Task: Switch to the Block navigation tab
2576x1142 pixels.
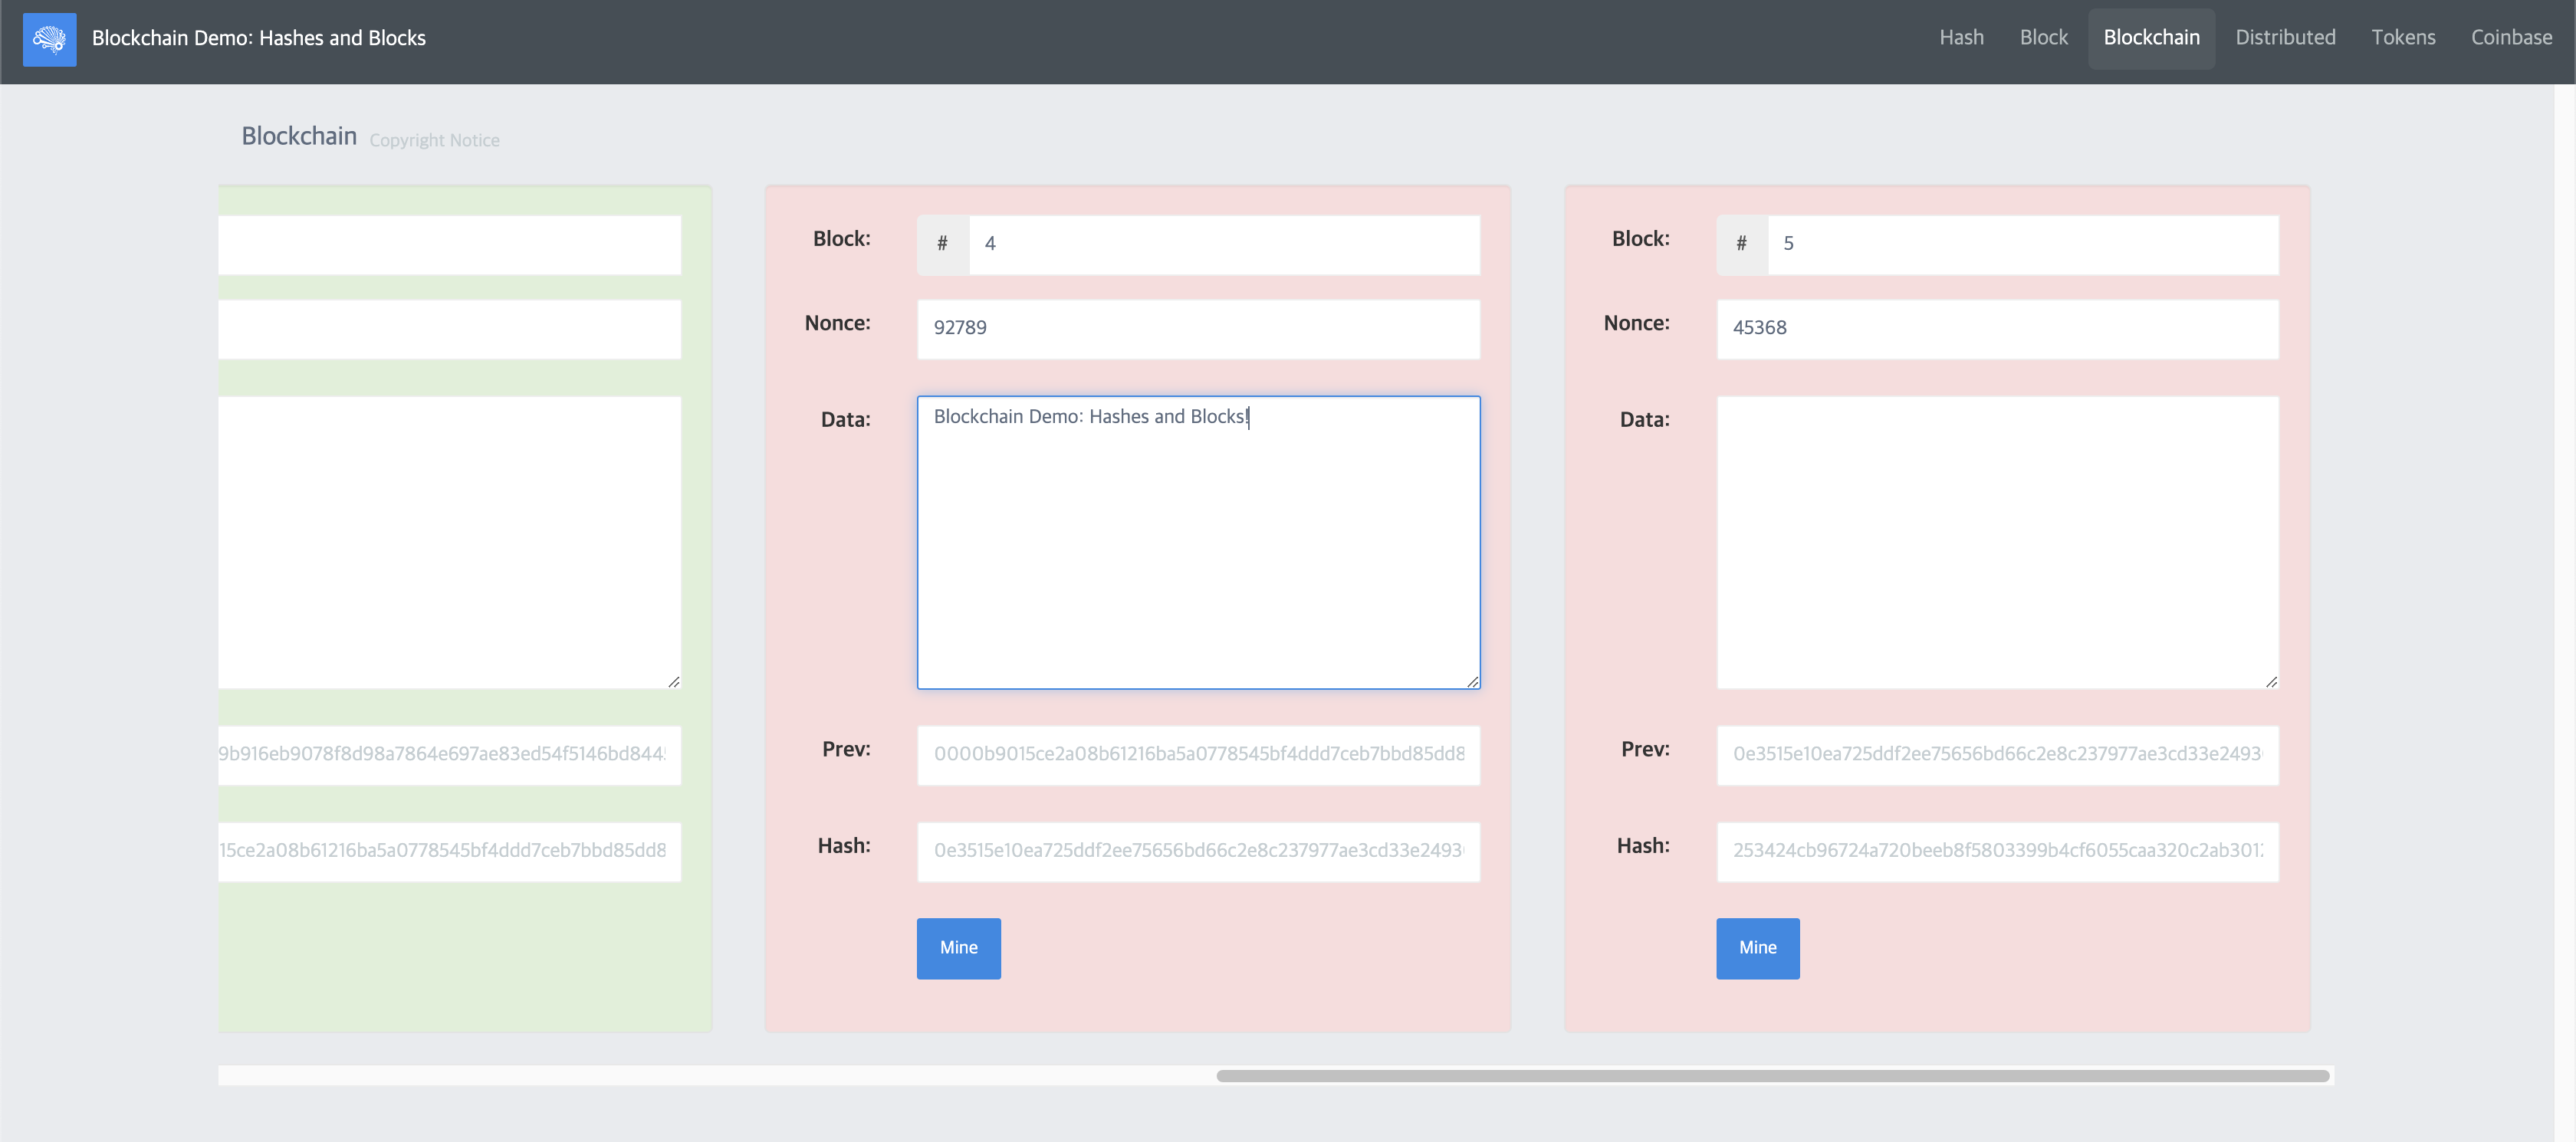Action: click(x=2043, y=38)
